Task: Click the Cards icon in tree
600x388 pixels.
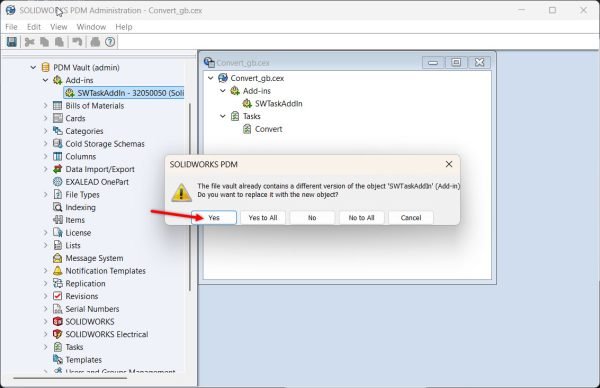Action: [x=57, y=118]
